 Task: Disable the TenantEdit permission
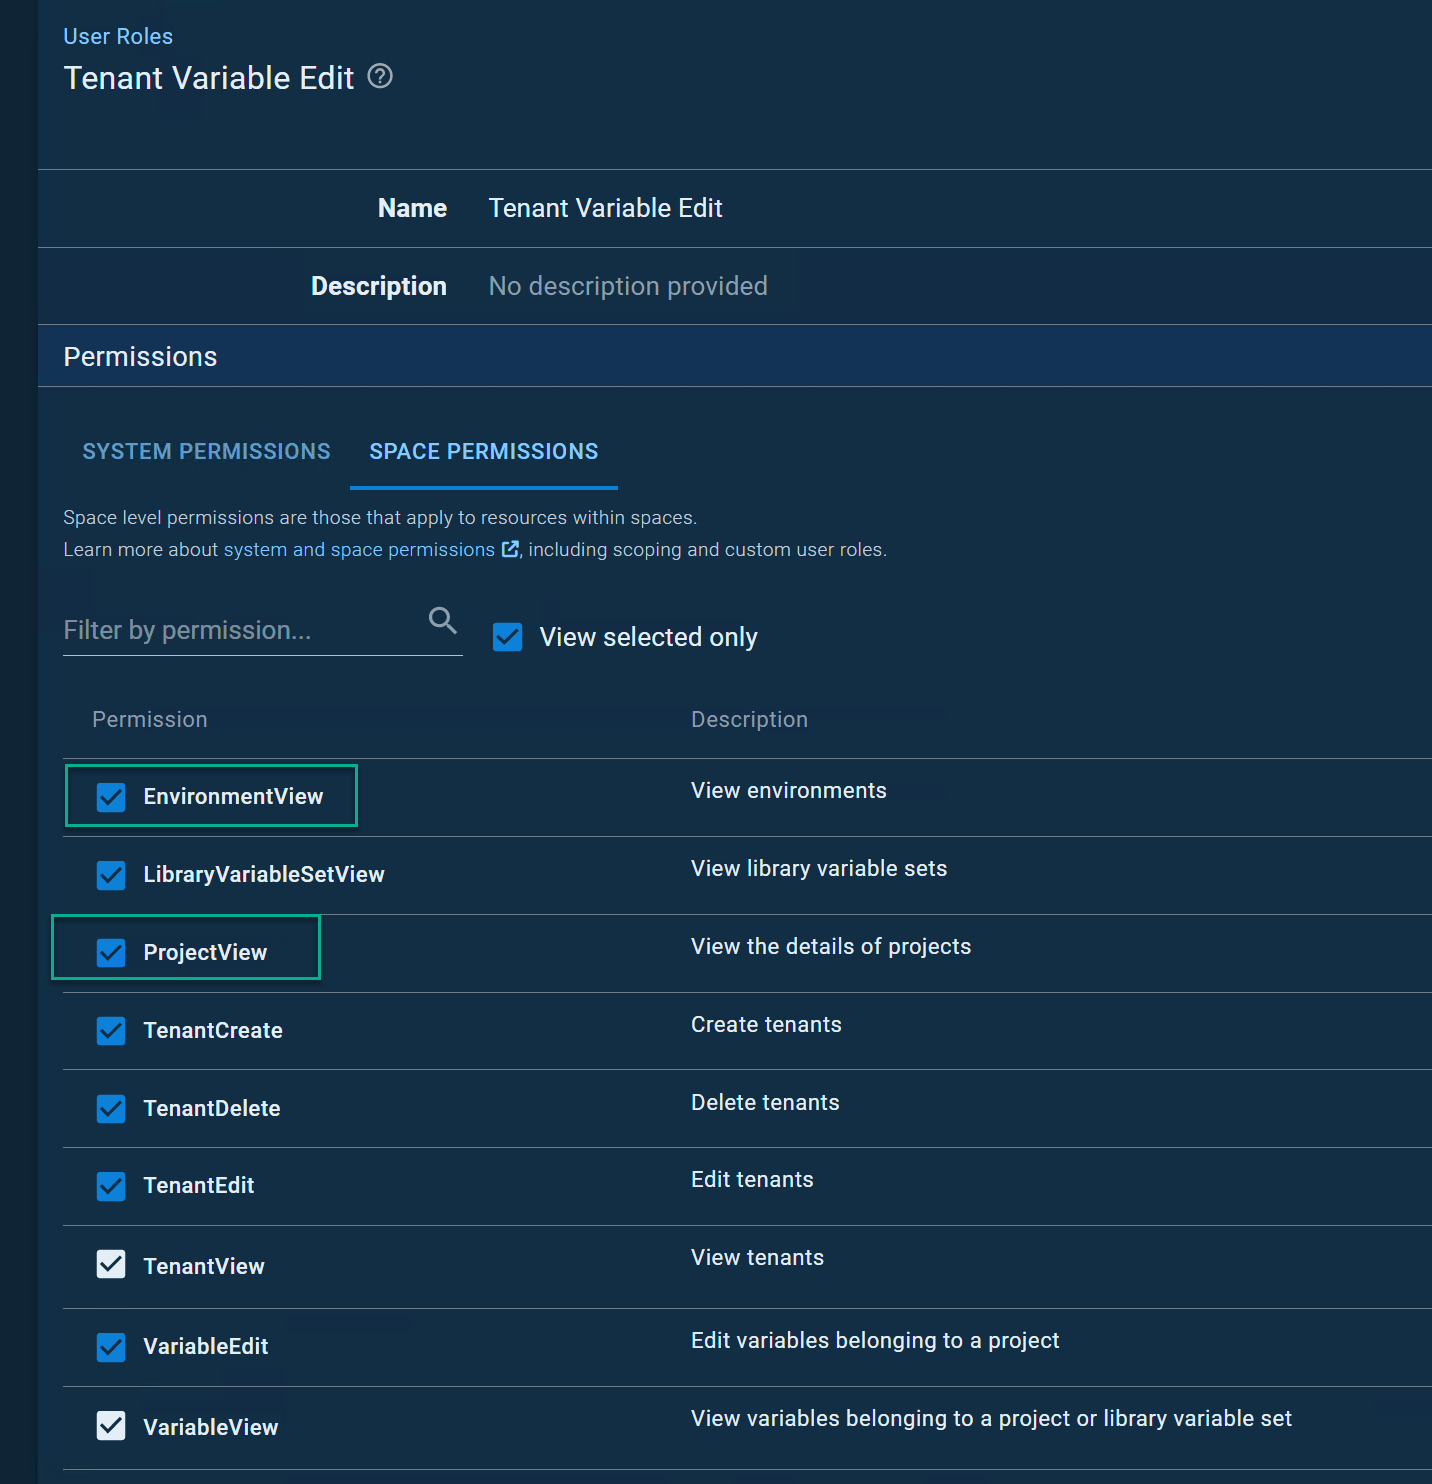click(111, 1186)
